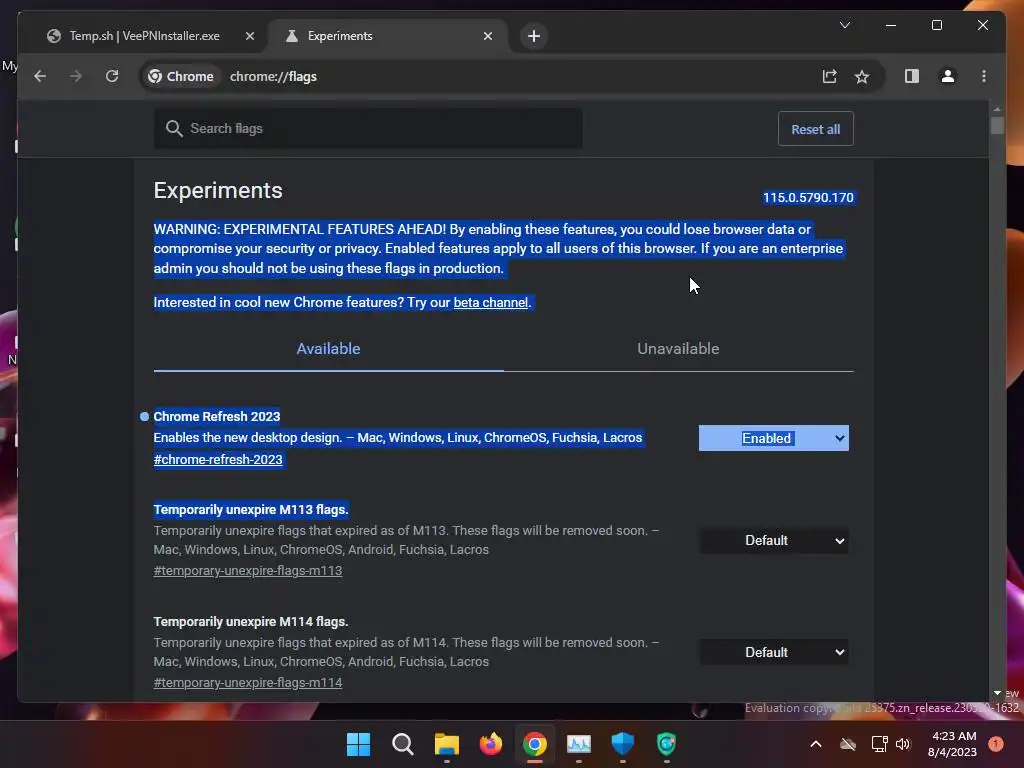Viewport: 1024px width, 768px height.
Task: Open the clock showing 4:23 AM
Action: click(x=952, y=744)
